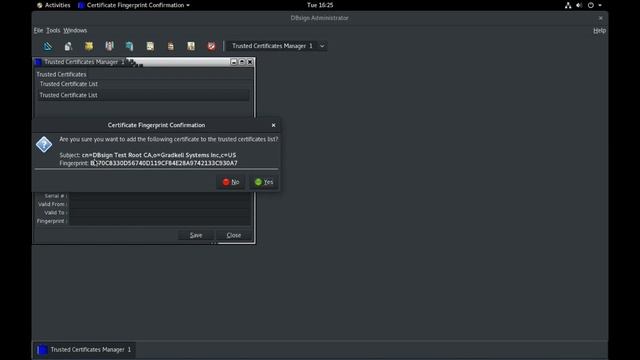Click the Serial # field
This screenshot has width=640, height=360.
pyautogui.click(x=160, y=196)
